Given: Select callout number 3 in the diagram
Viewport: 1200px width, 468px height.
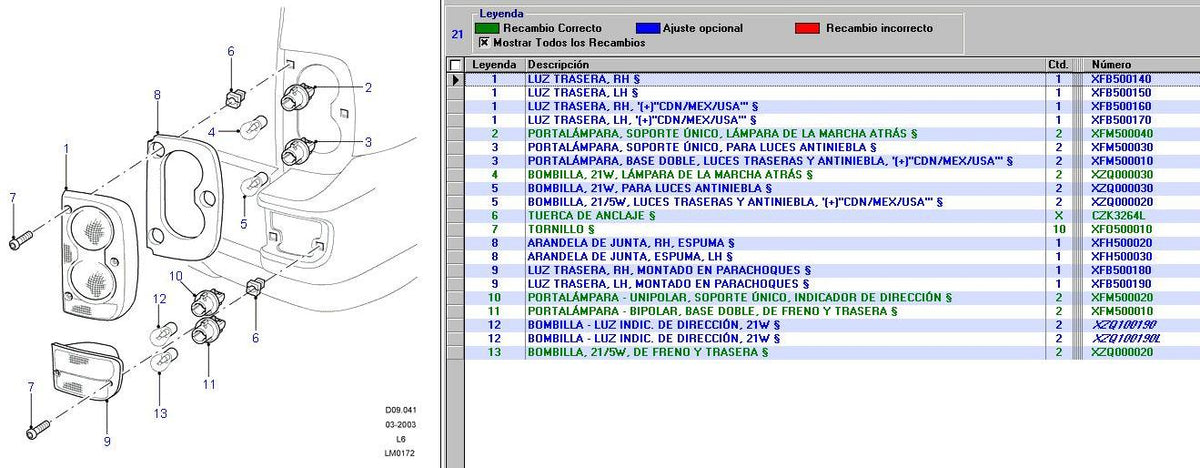Looking at the screenshot, I should point(368,142).
